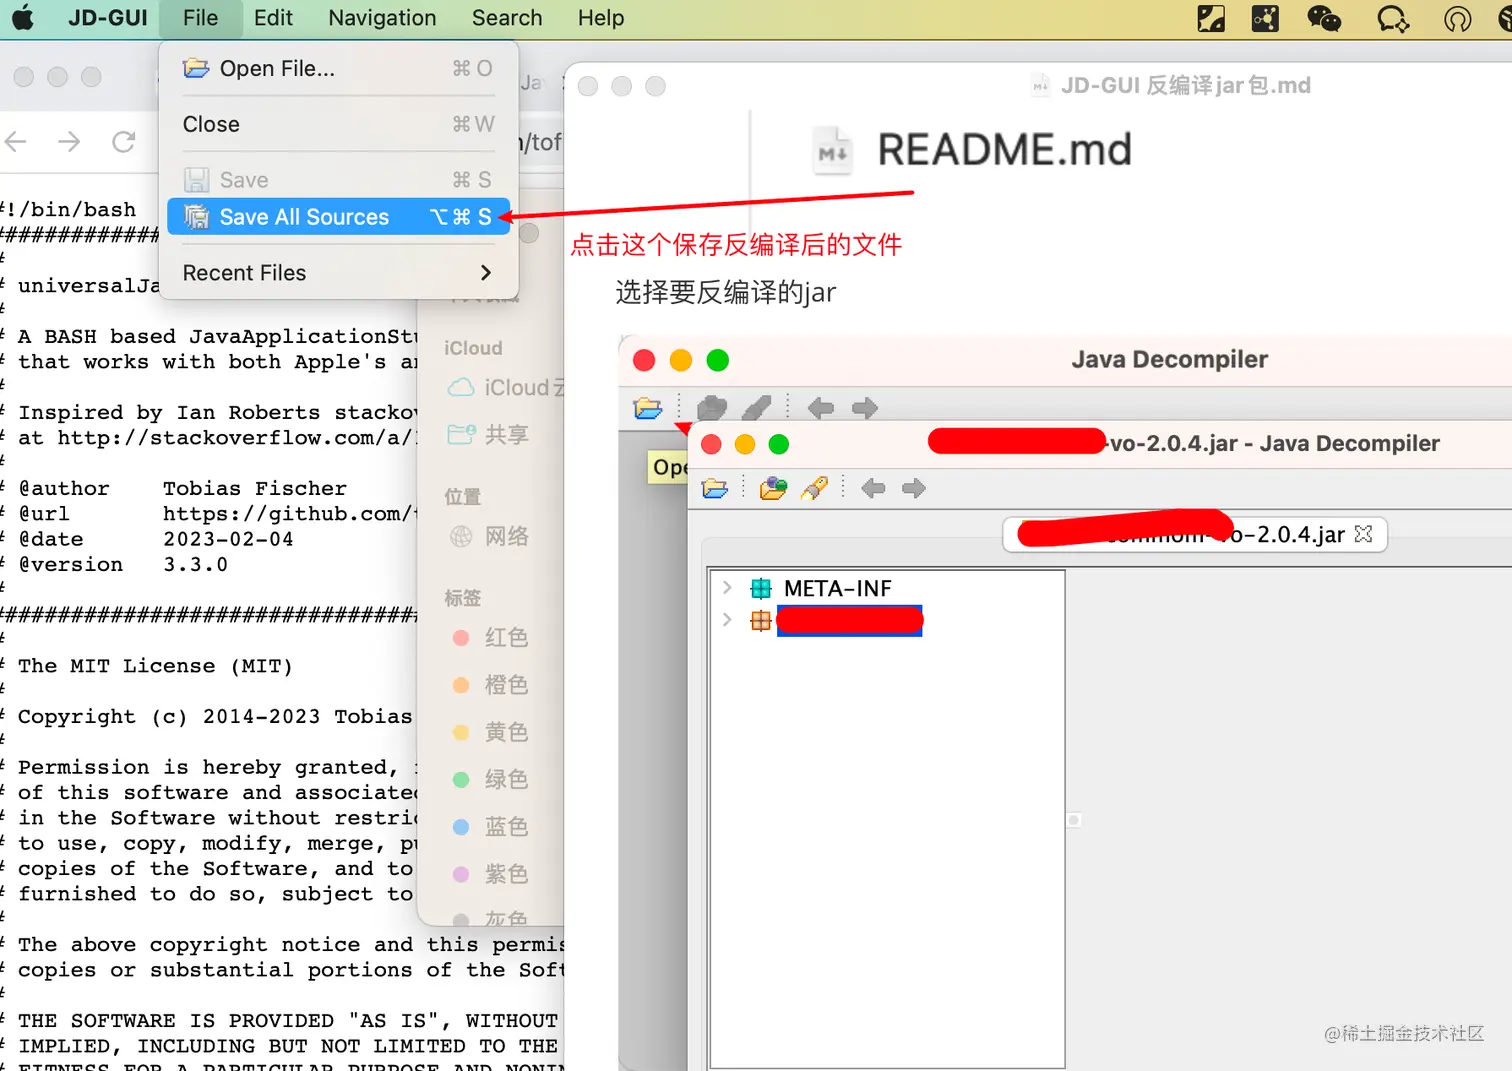This screenshot has width=1512, height=1071.
Task: Click 'The MIT License (MIT)' line
Action: click(155, 666)
